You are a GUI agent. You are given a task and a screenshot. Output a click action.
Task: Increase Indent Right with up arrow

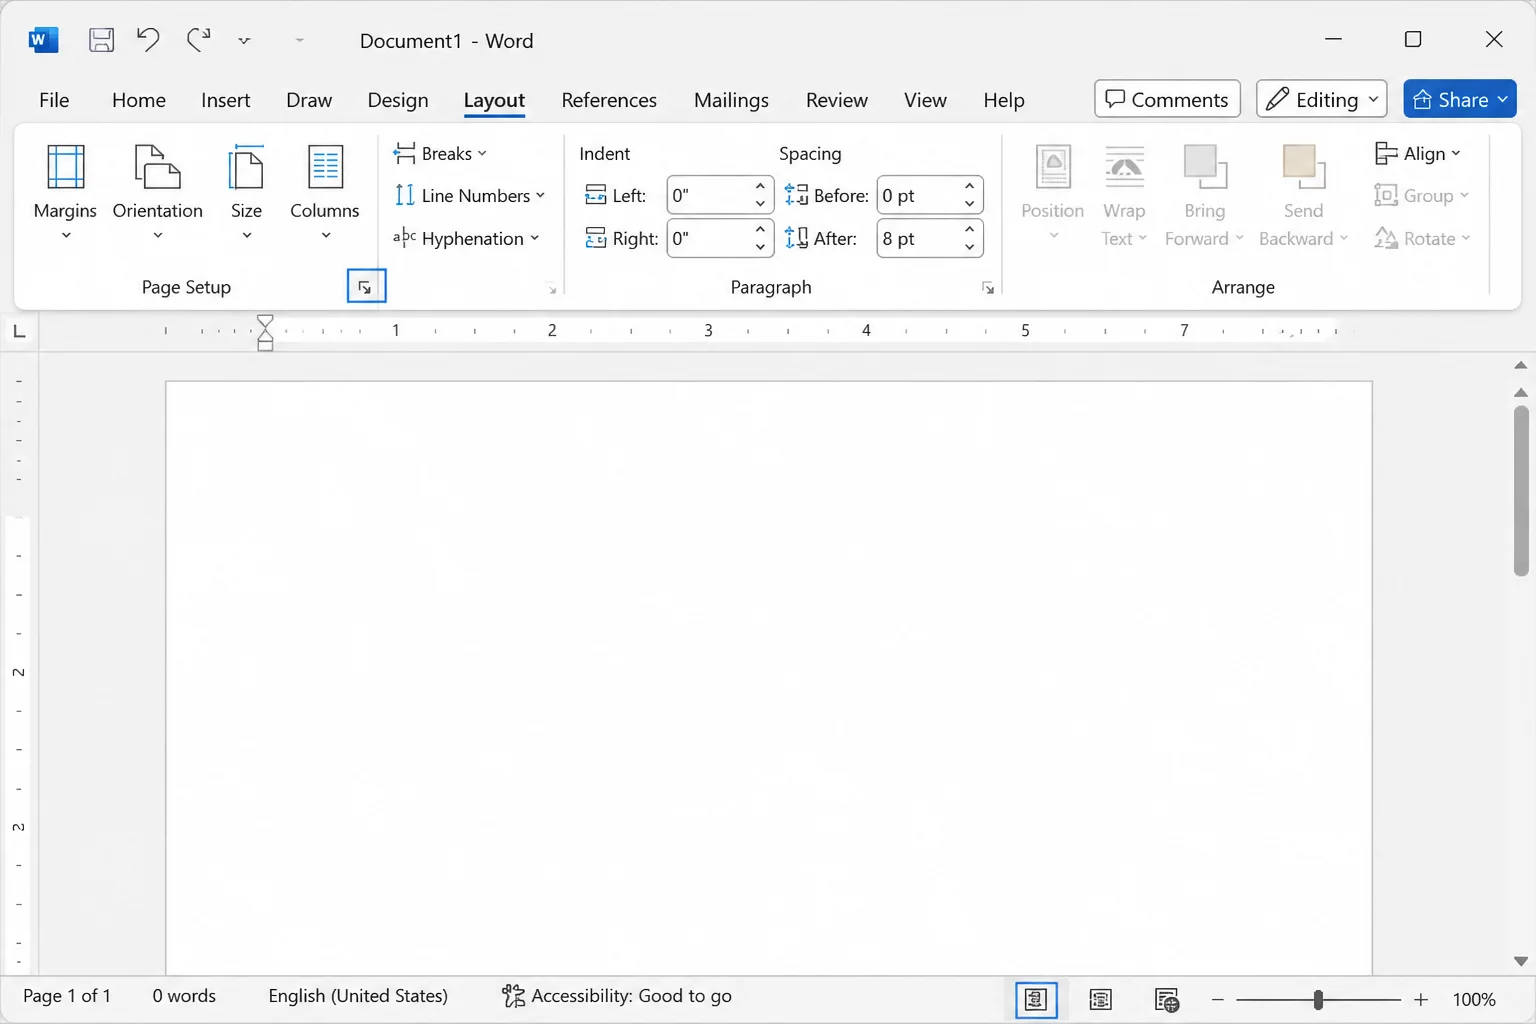[x=760, y=229]
